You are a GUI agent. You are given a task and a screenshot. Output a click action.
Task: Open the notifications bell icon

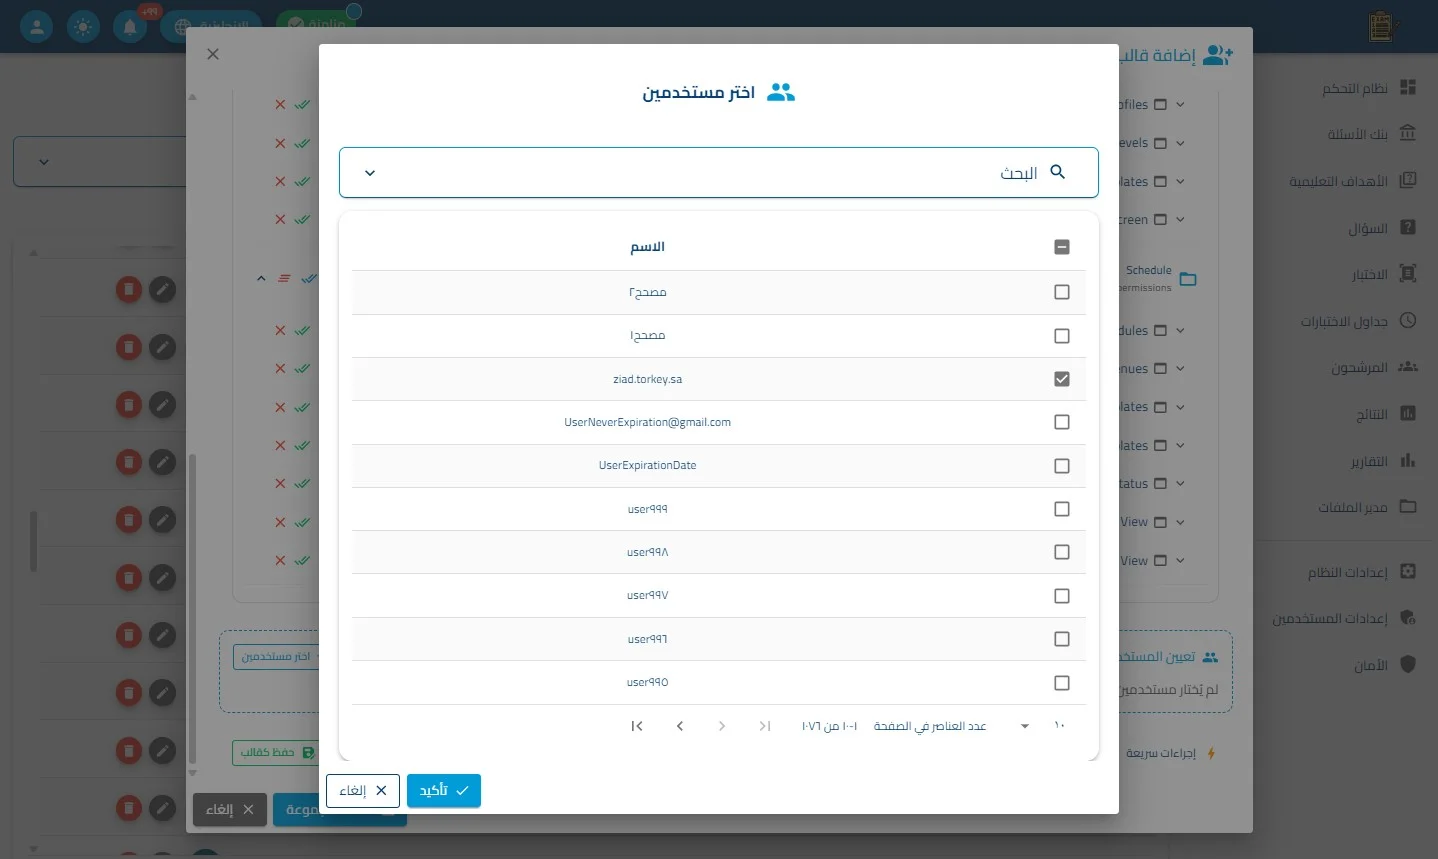(130, 27)
